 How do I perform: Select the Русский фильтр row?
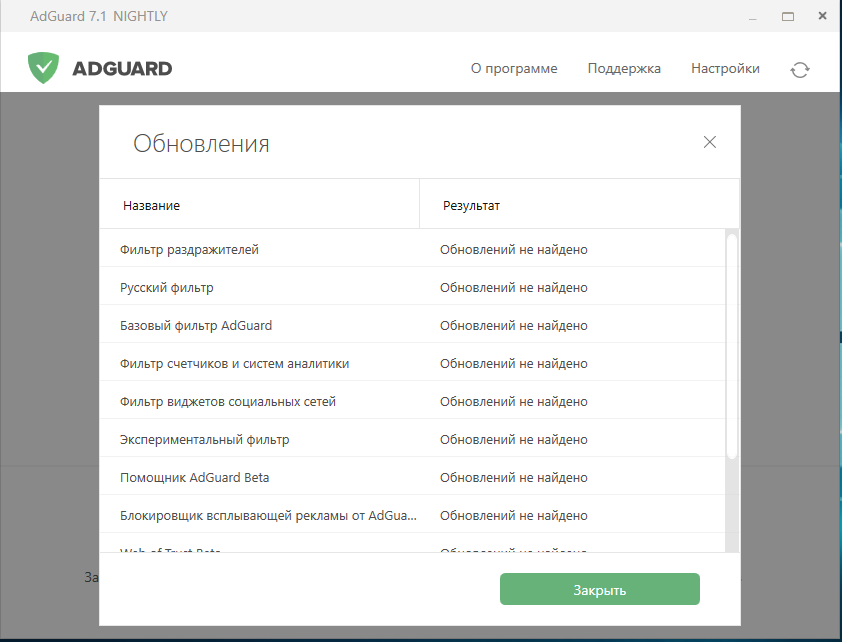point(412,287)
